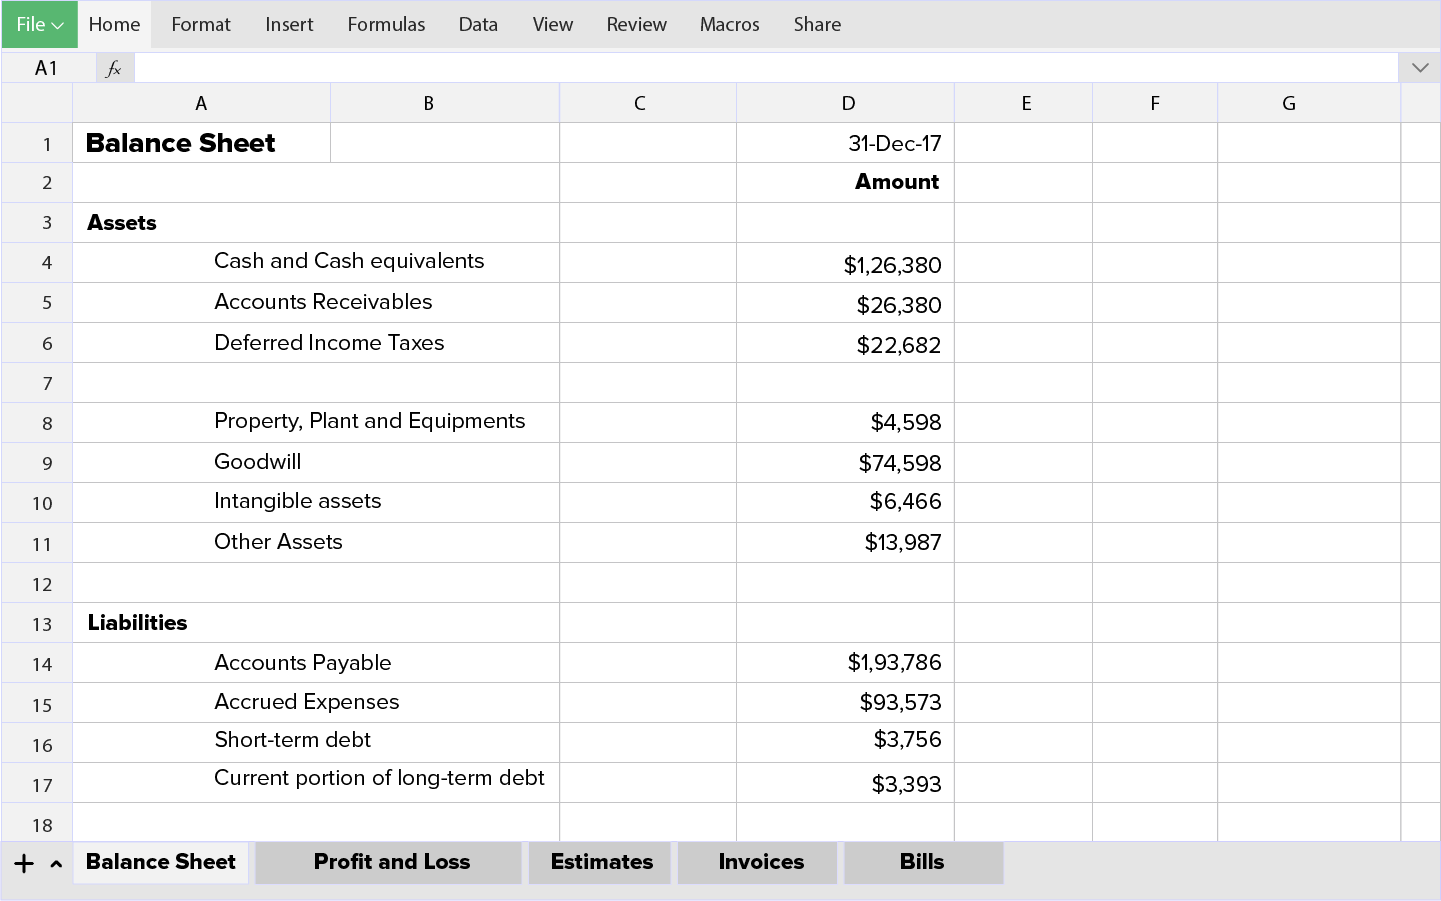Add a new sheet using the plus icon

click(x=22, y=862)
